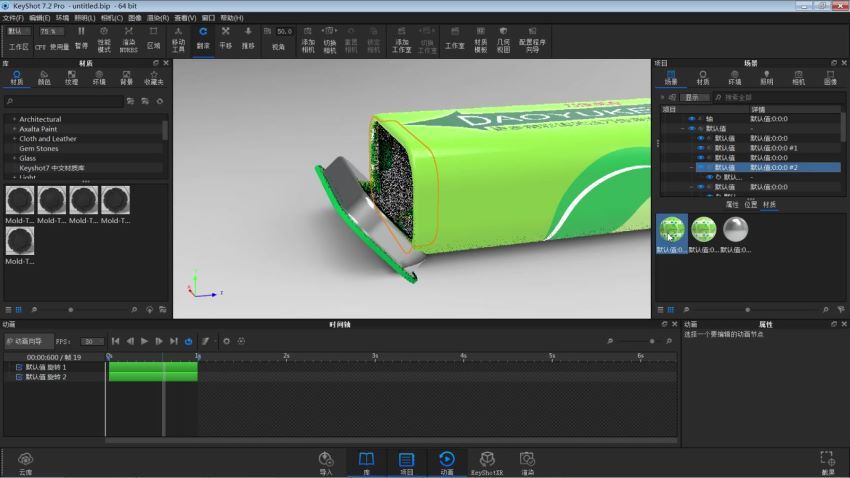Click the 区域 region render icon
Viewport: 850px width, 478px height.
pos(153,38)
